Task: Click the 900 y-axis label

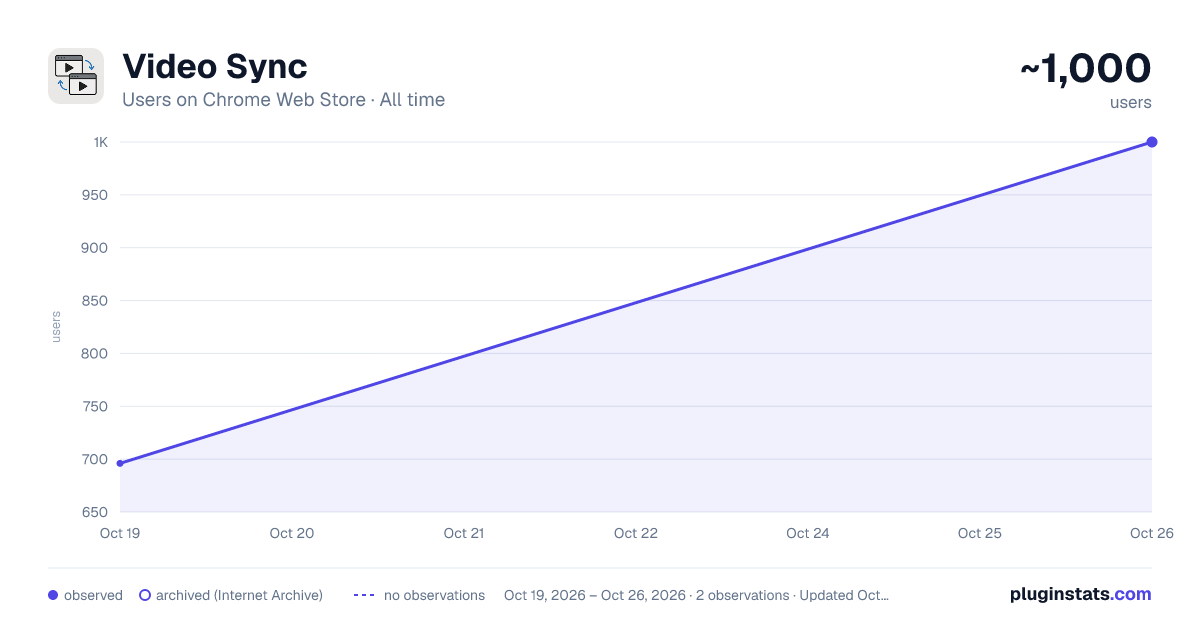Action: pyautogui.click(x=95, y=248)
